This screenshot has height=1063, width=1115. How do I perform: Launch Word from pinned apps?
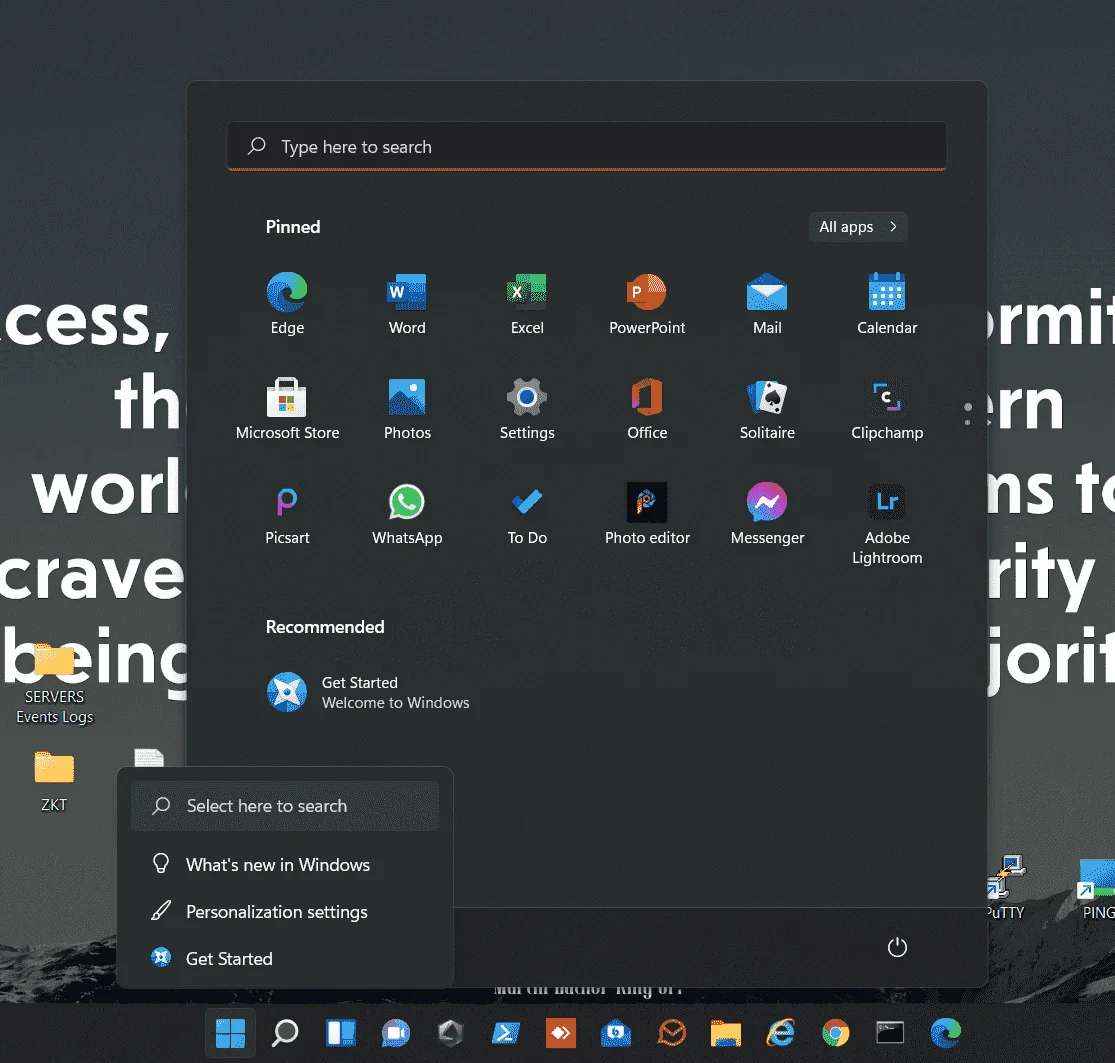(407, 304)
